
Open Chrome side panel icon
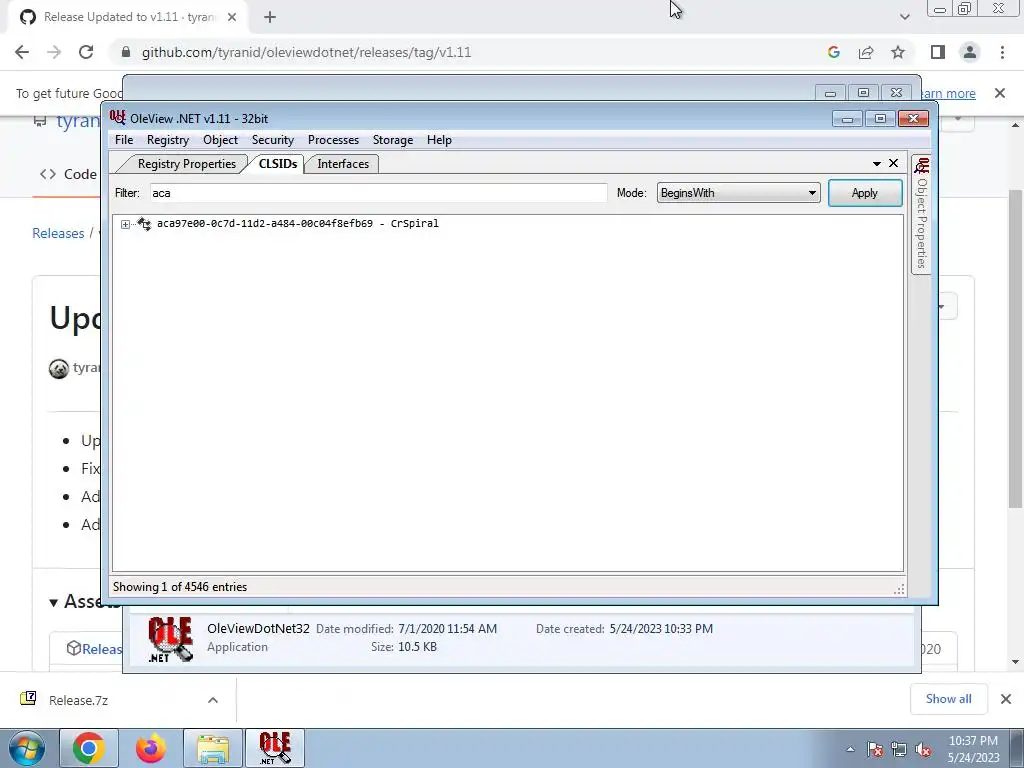coord(938,52)
